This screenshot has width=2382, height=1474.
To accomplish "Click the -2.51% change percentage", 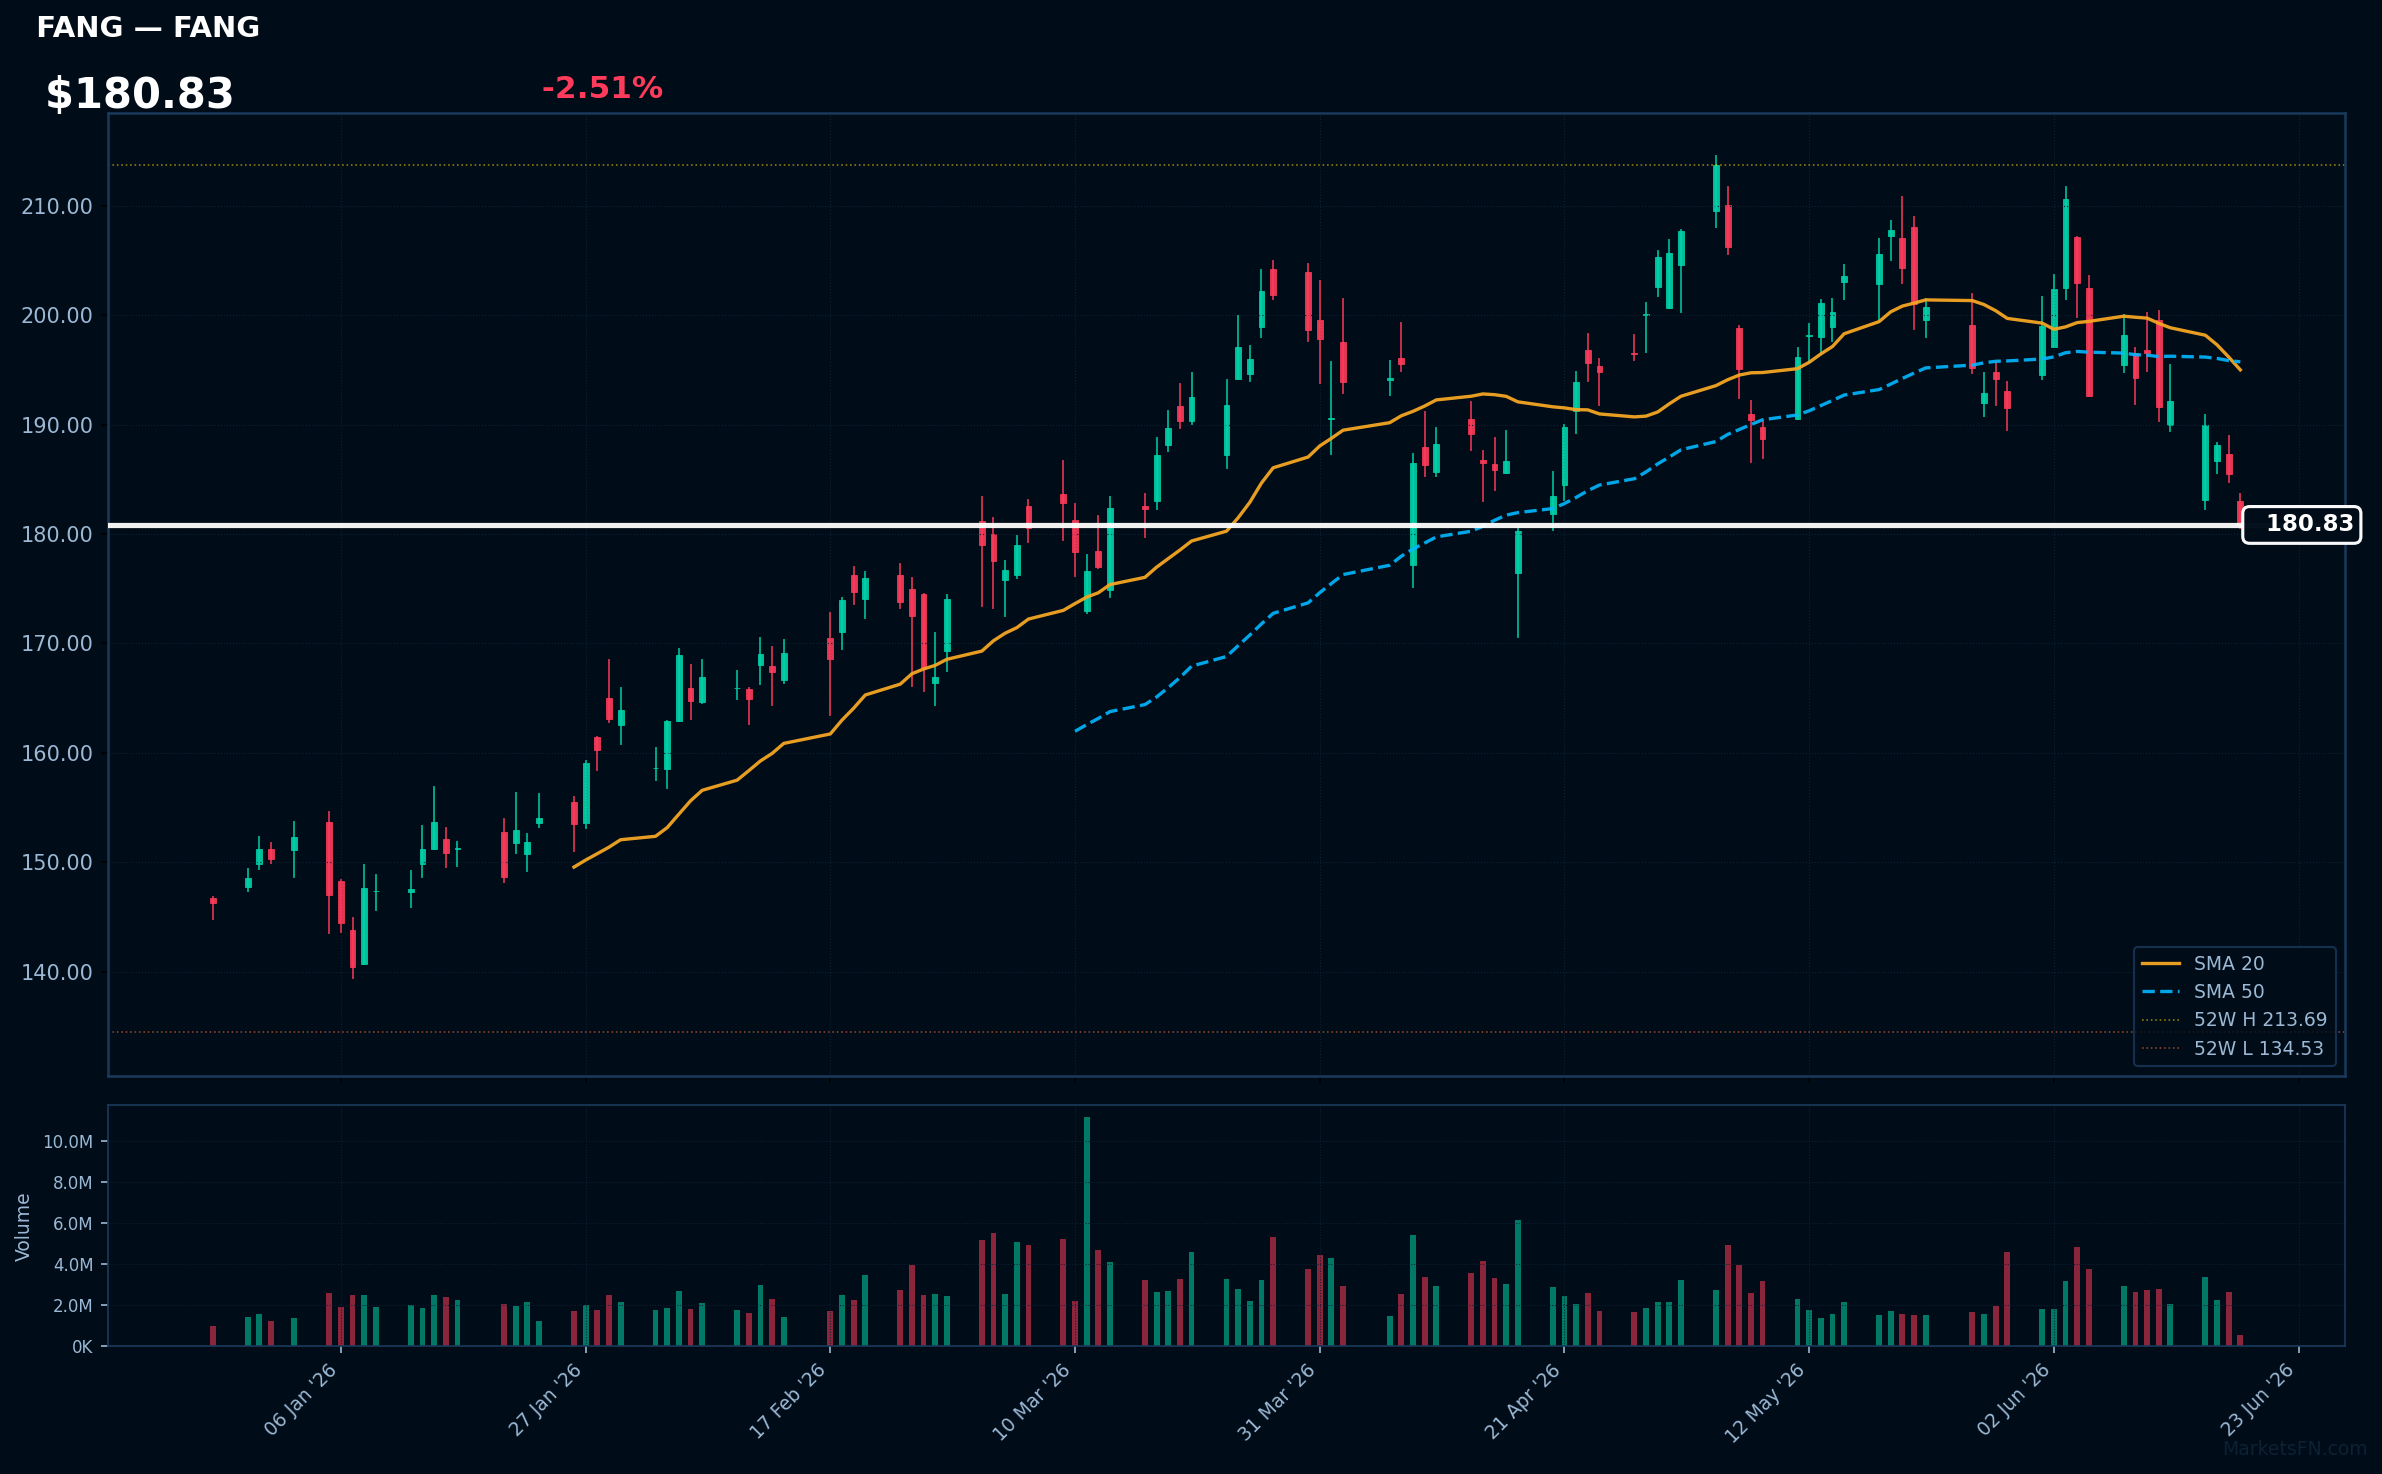I will tap(602, 88).
